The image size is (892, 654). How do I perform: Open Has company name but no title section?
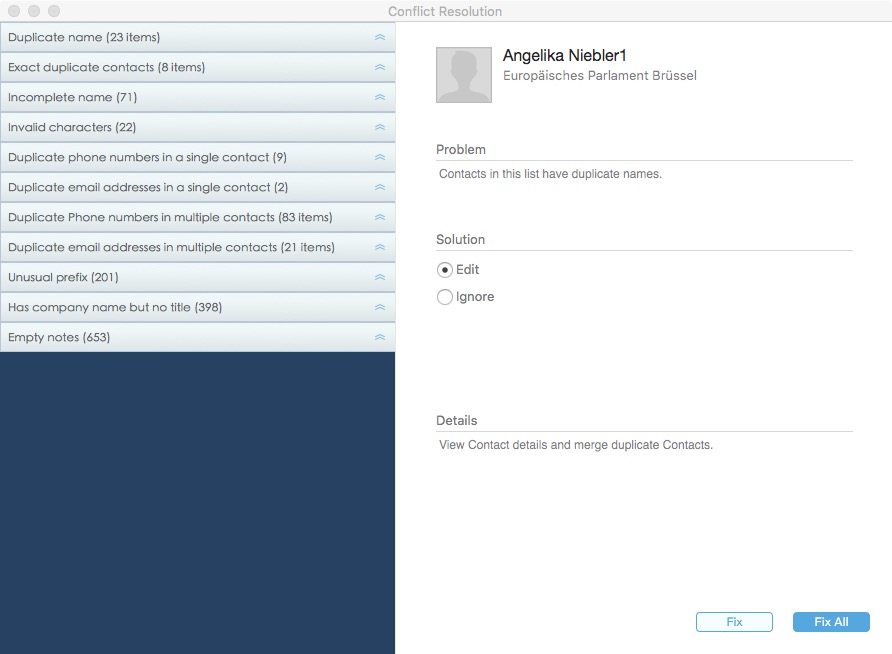[115, 307]
